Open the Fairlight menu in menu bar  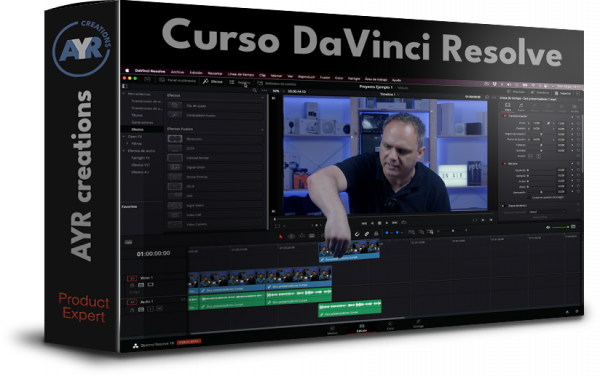coord(354,78)
